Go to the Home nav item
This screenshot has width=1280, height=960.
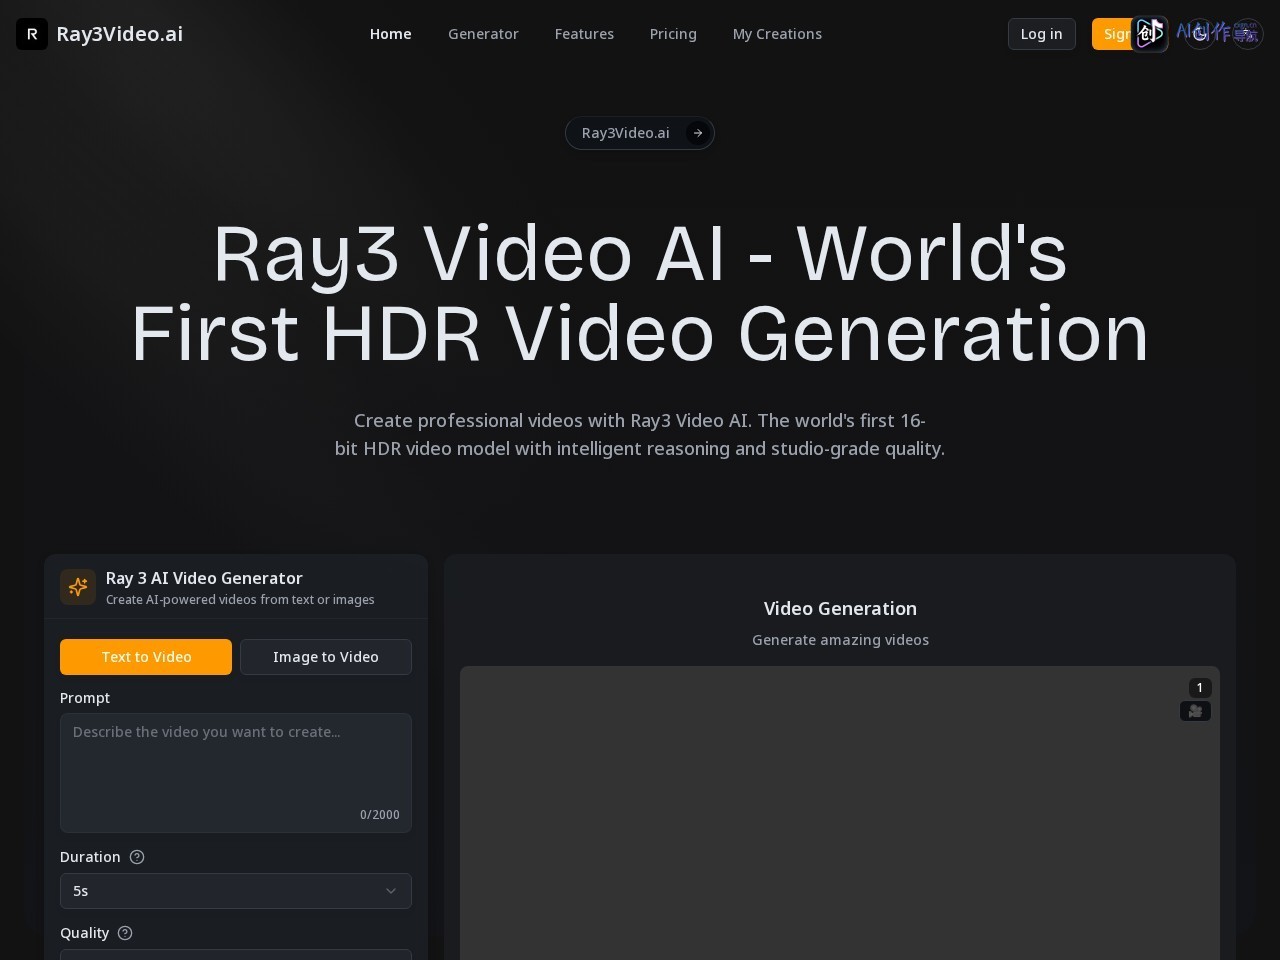click(391, 34)
